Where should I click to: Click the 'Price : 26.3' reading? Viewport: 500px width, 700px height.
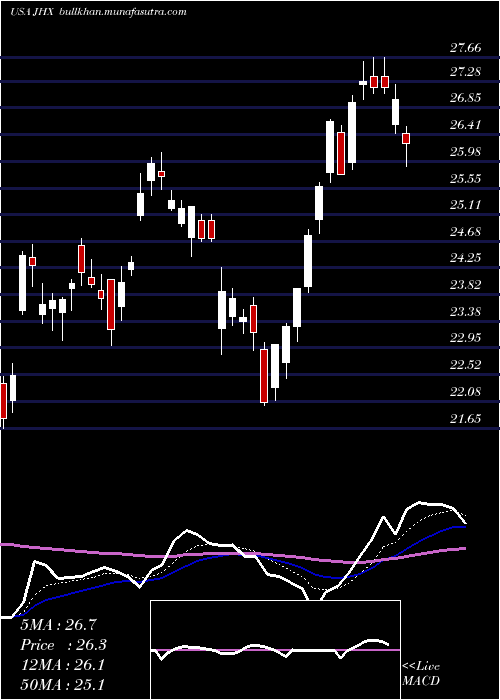point(64,645)
